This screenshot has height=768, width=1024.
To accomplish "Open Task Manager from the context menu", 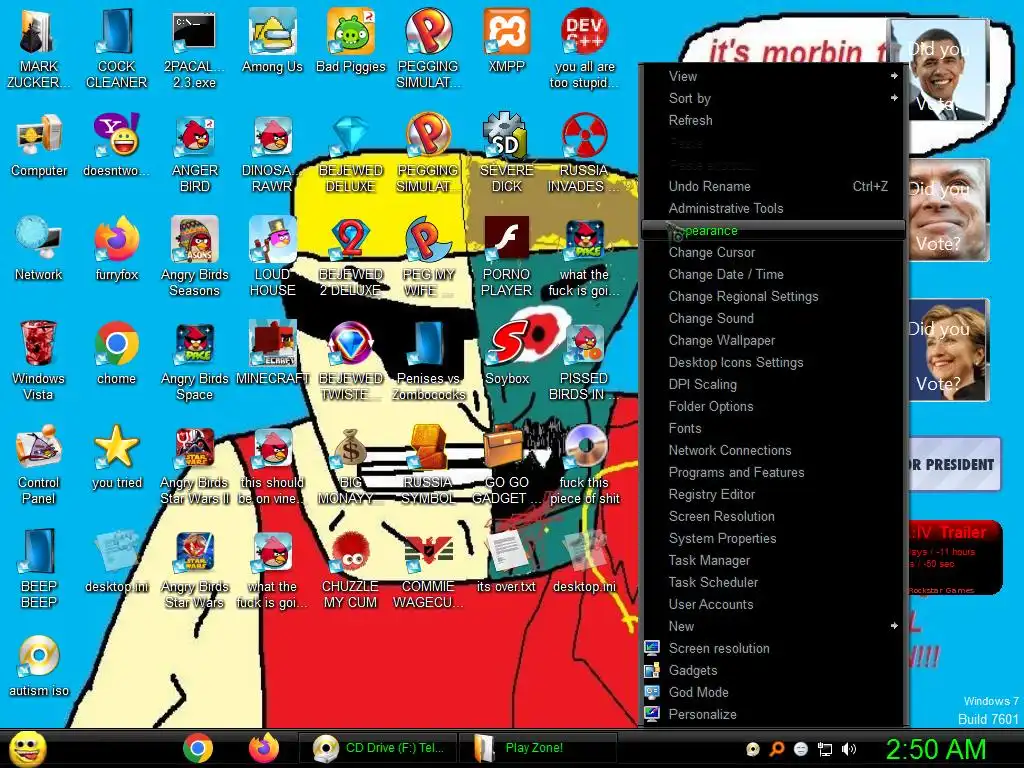I will pos(774,560).
